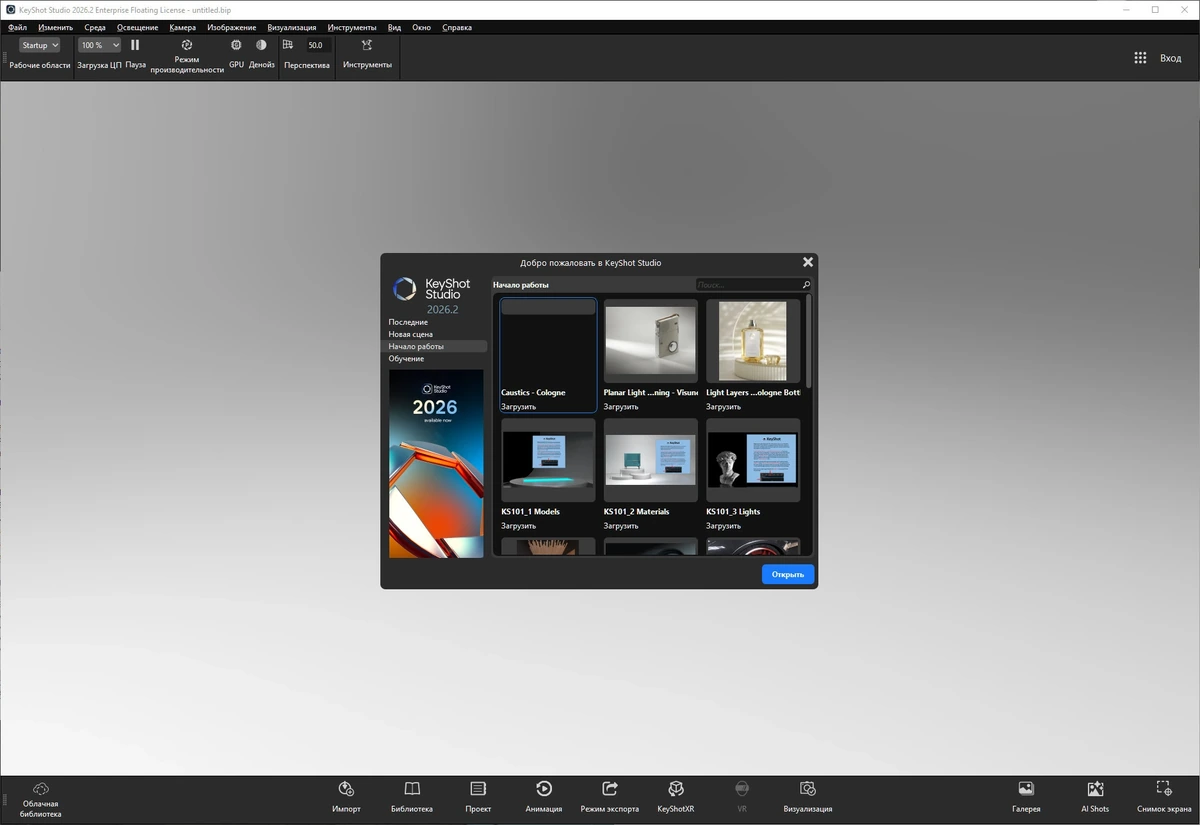Select the KS101_3 Lights thumbnail
This screenshot has width=1200, height=825.
(753, 461)
